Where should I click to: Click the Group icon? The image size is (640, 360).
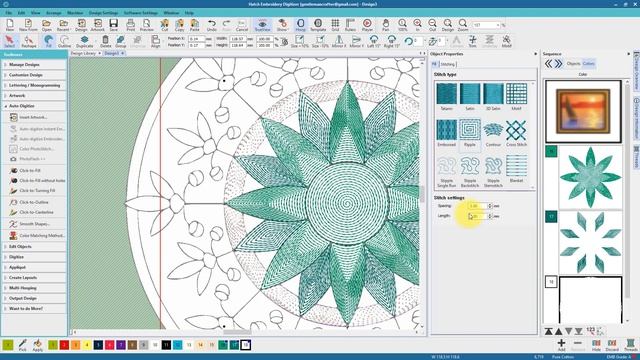point(121,41)
